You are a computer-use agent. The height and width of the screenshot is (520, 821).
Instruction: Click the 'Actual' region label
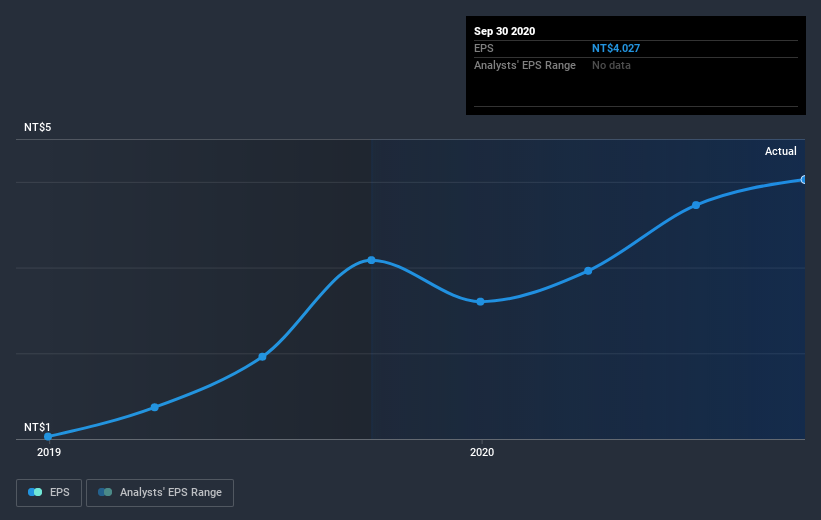click(780, 151)
